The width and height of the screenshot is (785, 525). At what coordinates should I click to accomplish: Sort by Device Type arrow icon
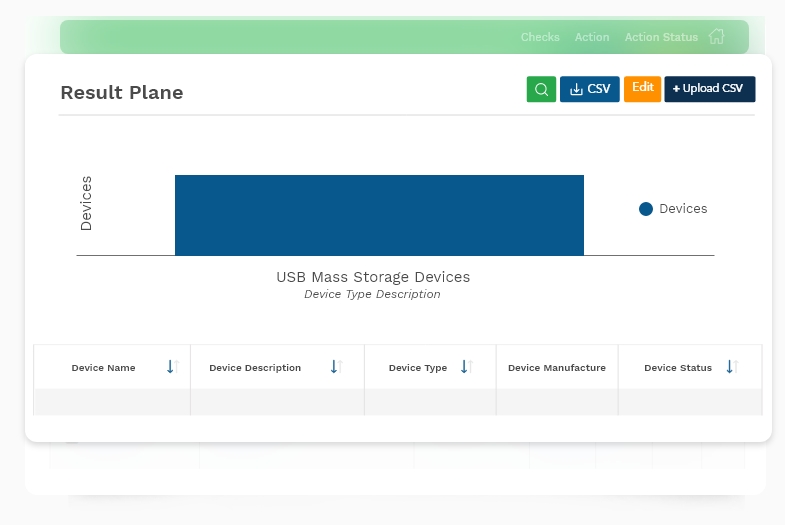coord(467,367)
